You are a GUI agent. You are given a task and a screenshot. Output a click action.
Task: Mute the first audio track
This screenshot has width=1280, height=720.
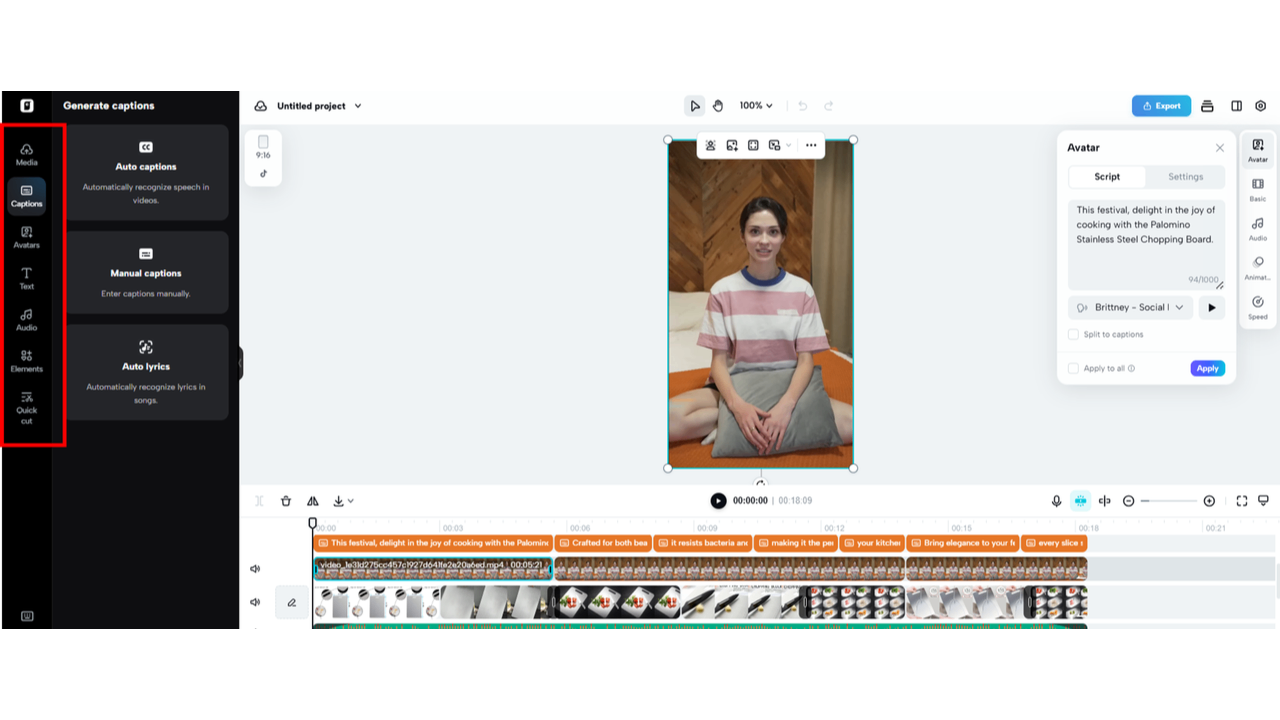[255, 568]
